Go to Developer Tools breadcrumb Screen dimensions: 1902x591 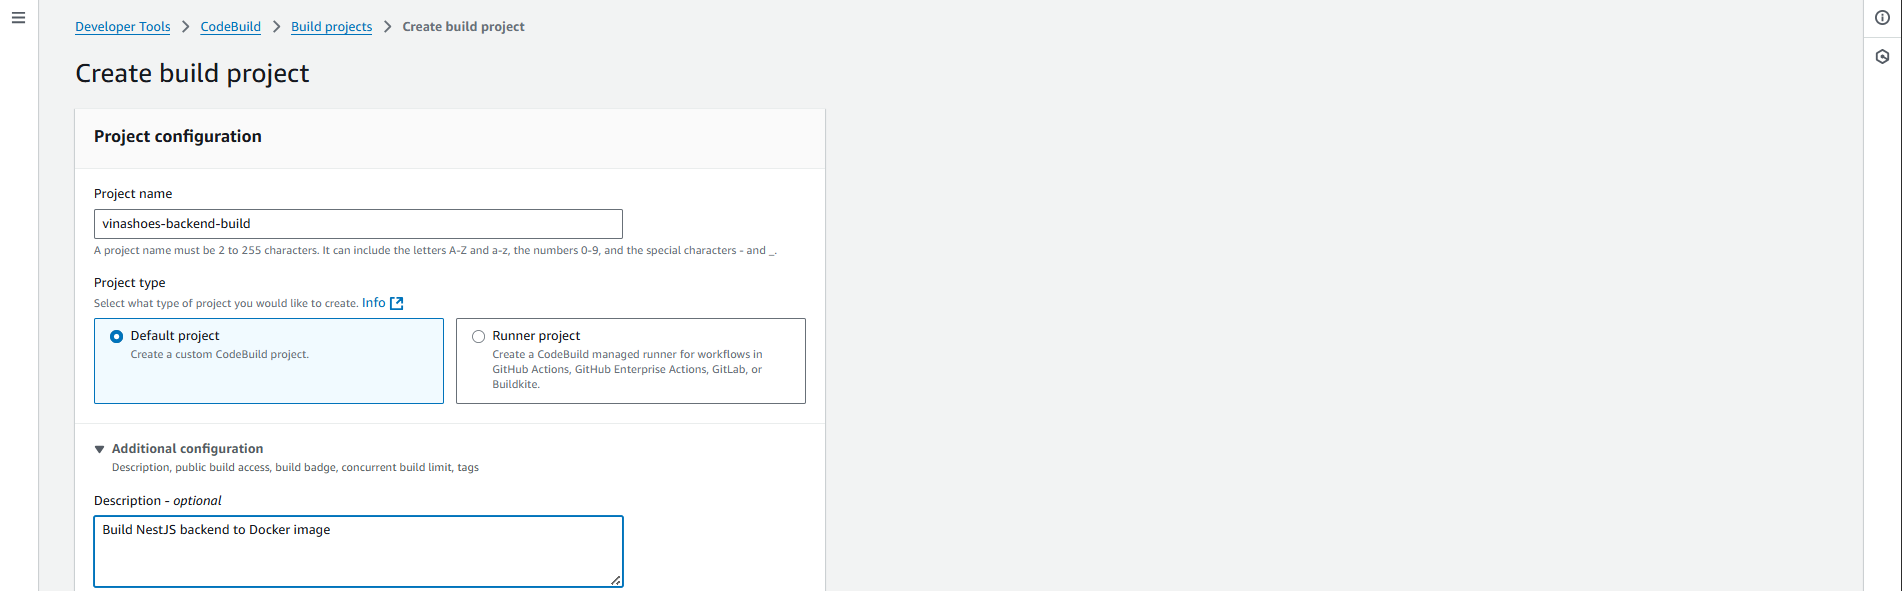(122, 27)
